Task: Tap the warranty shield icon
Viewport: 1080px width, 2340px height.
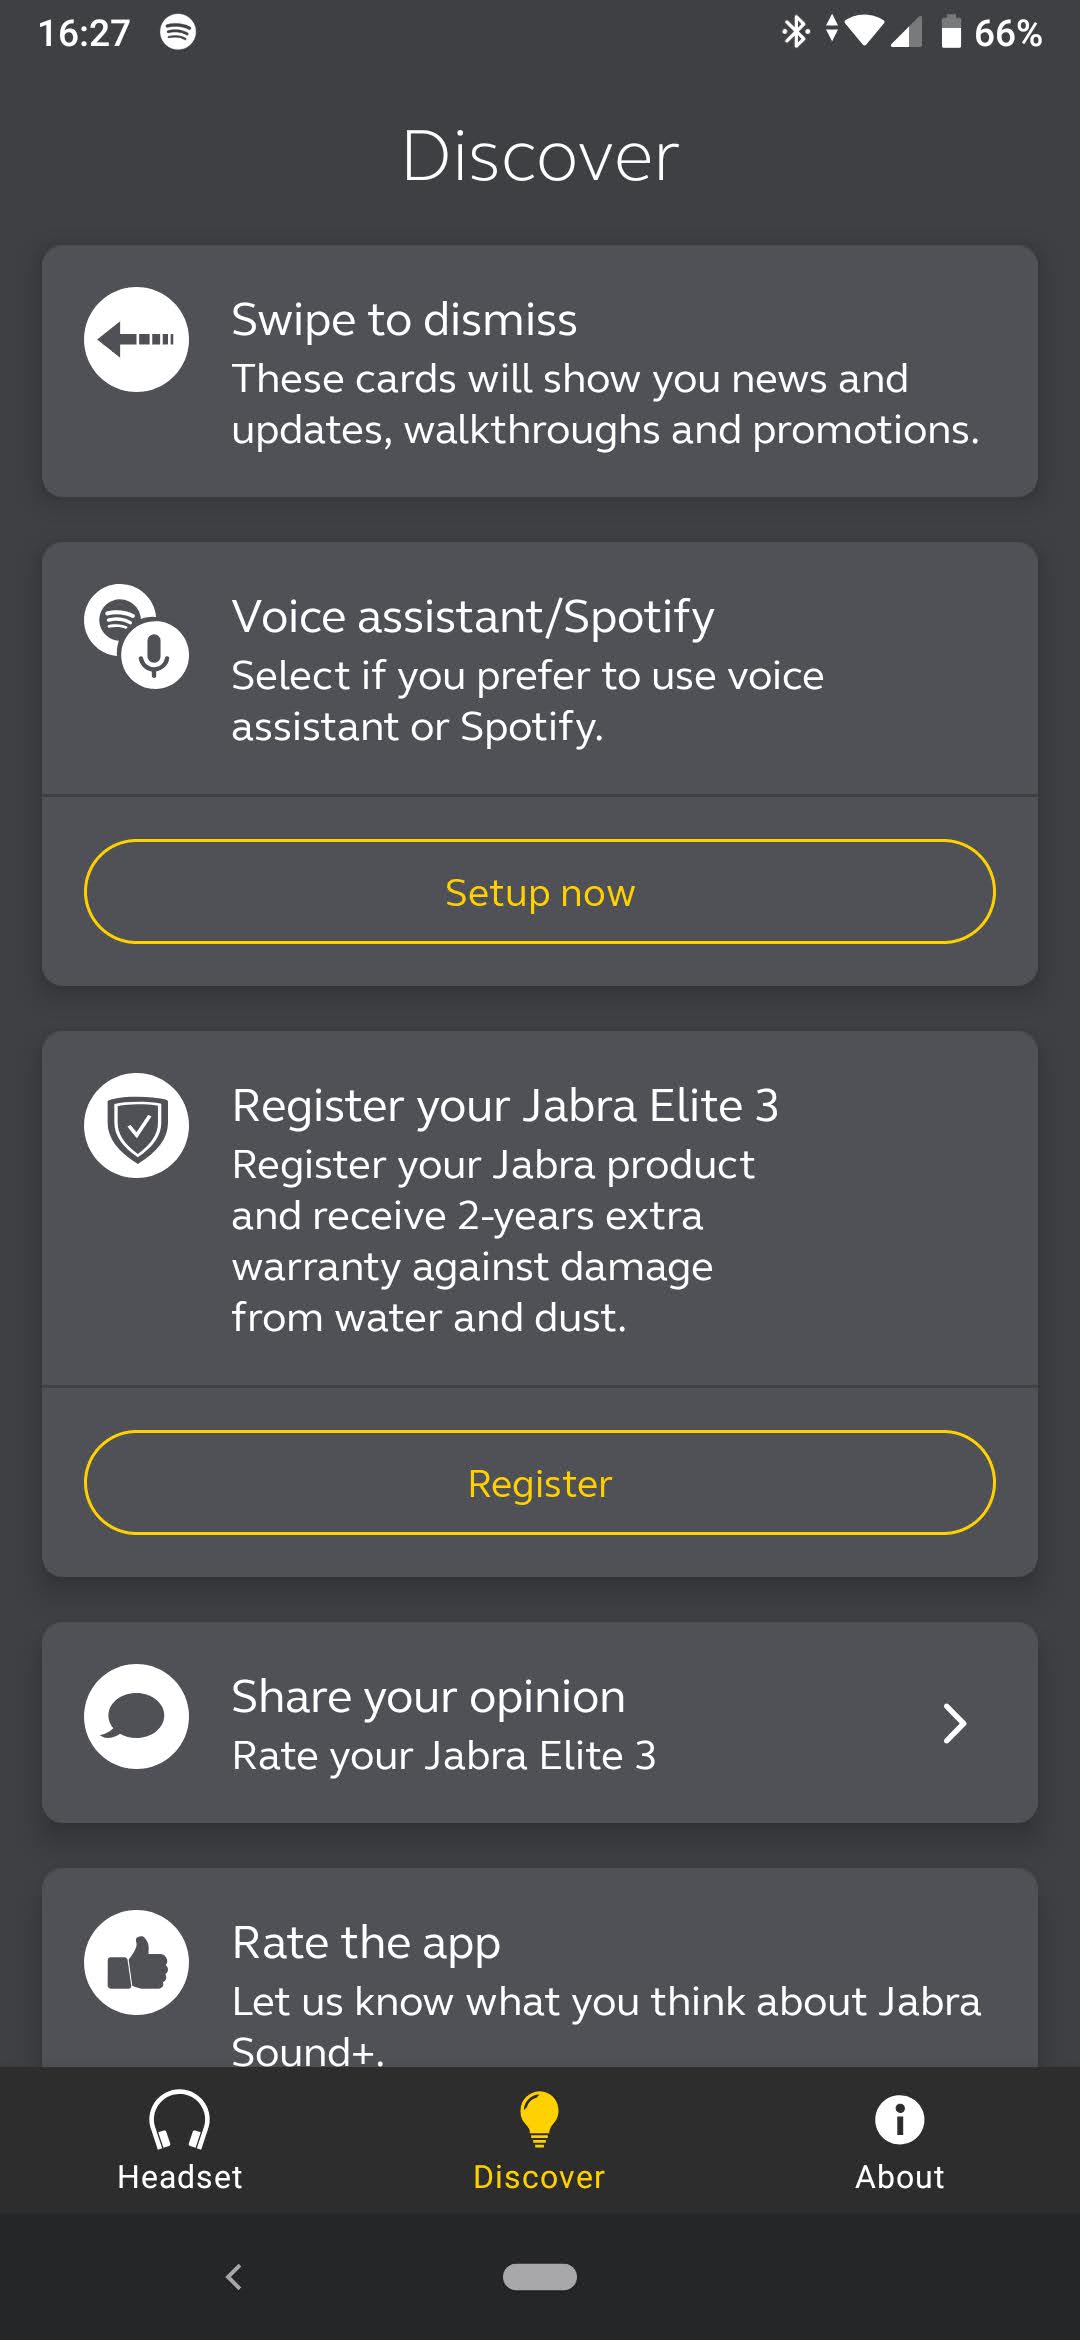Action: [x=136, y=1125]
